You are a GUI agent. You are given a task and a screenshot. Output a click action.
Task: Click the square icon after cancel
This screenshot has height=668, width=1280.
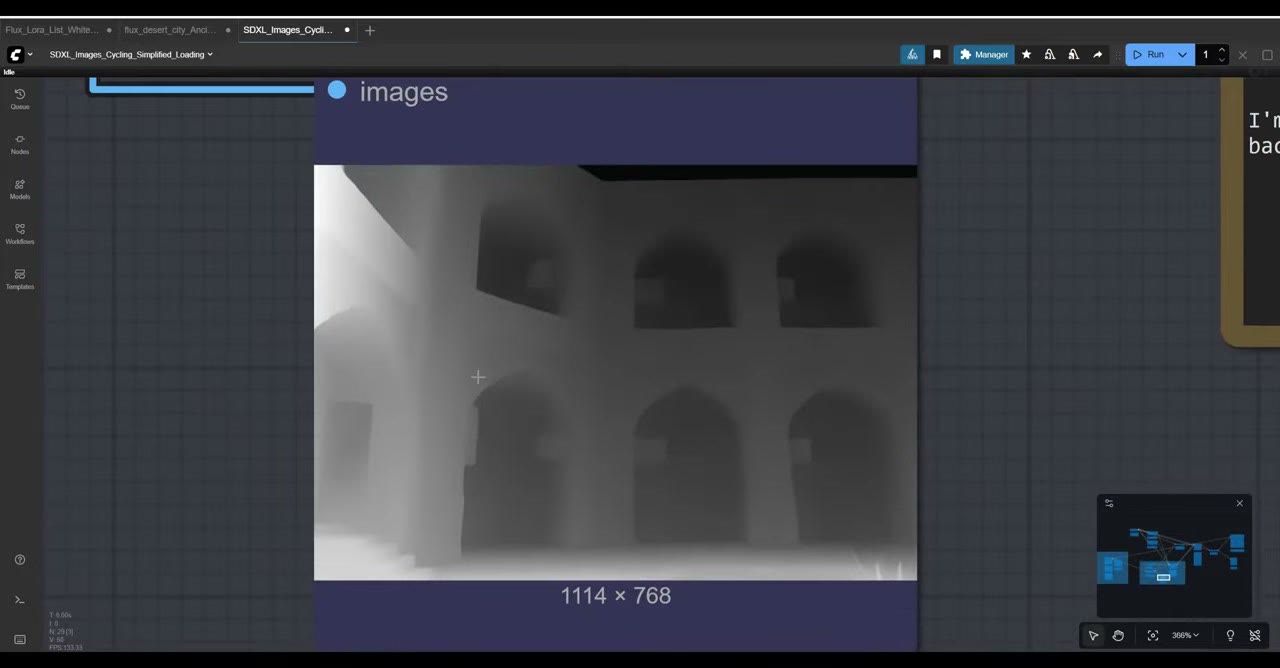click(1267, 55)
